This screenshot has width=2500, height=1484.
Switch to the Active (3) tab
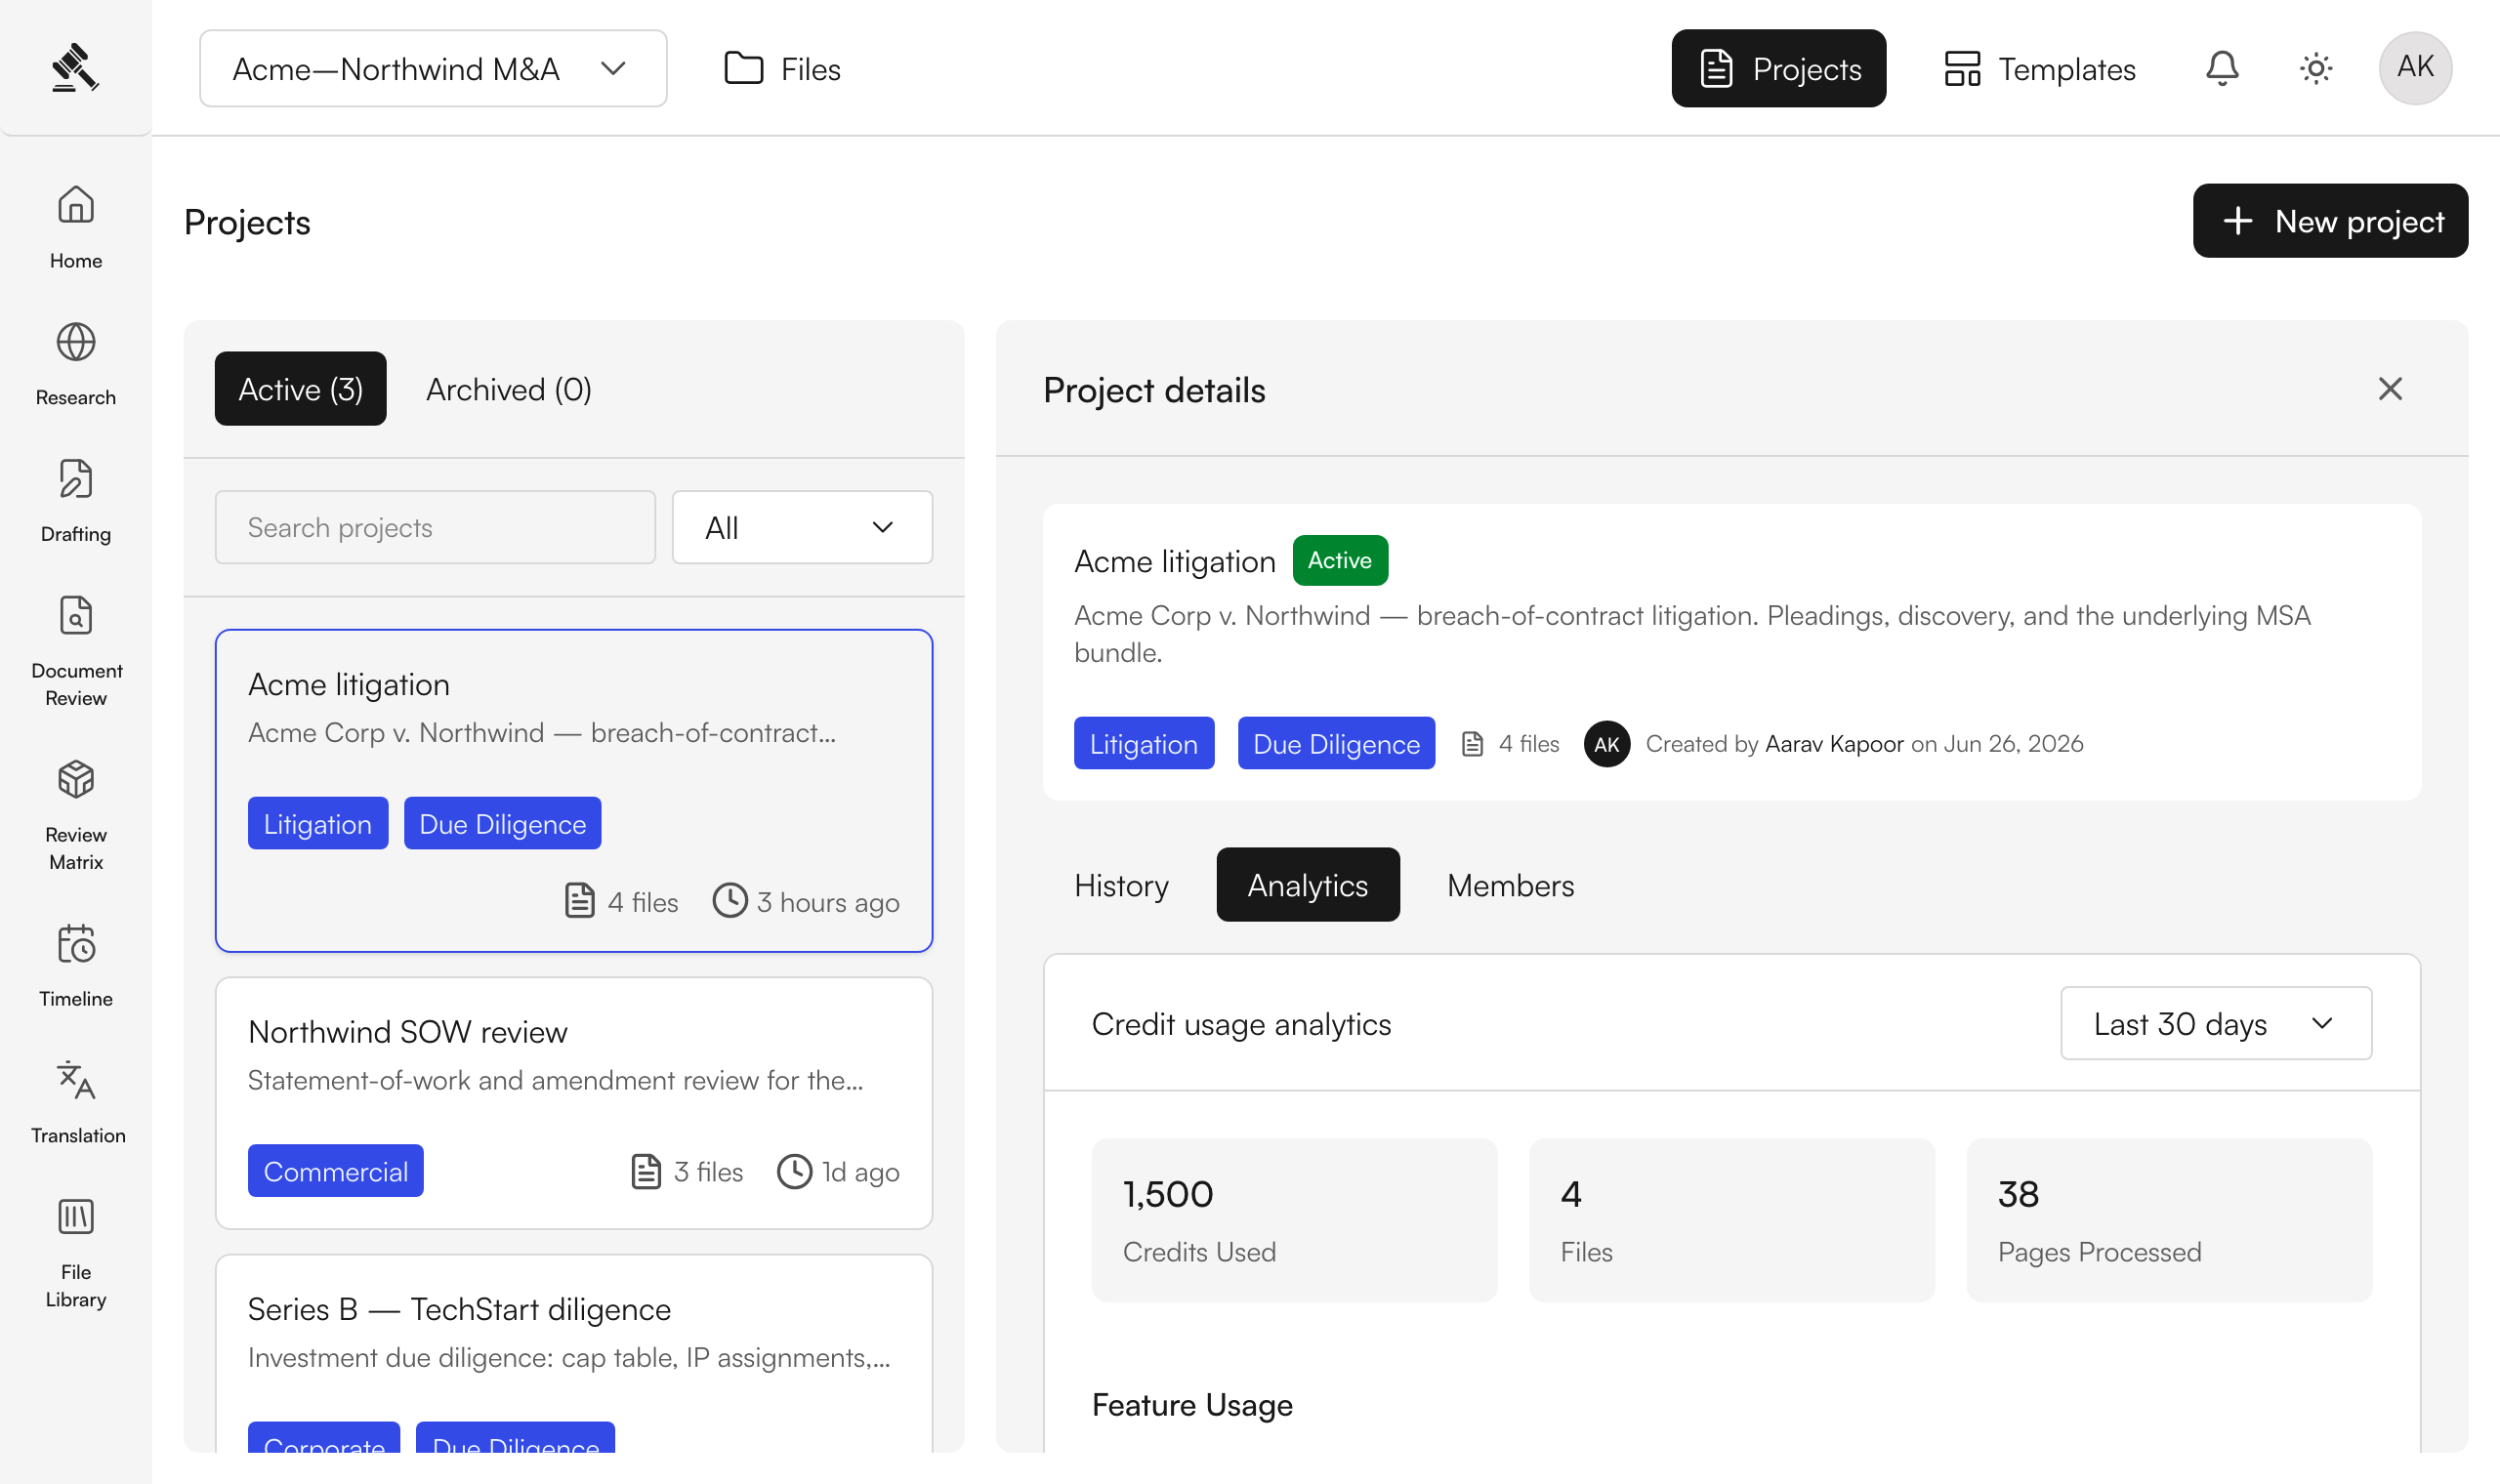[300, 389]
